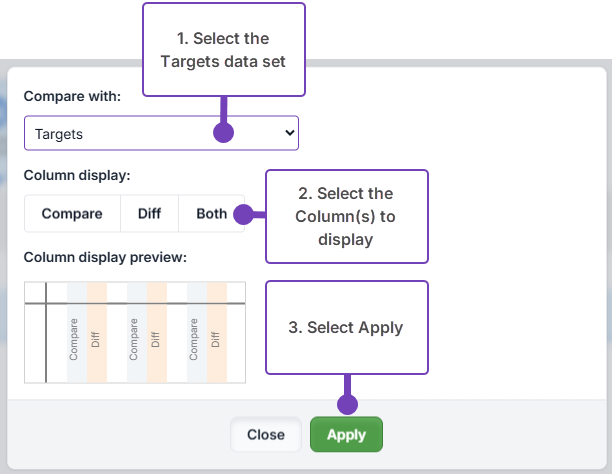This screenshot has width=612, height=474.
Task: Click the 'Column display:' label
Action: click(77, 175)
